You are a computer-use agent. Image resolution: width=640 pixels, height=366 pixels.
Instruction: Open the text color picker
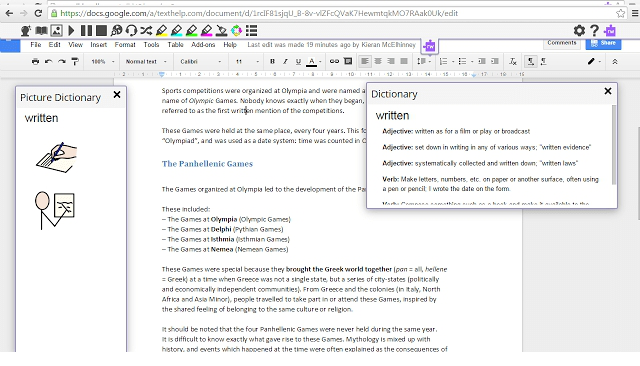pyautogui.click(x=313, y=62)
